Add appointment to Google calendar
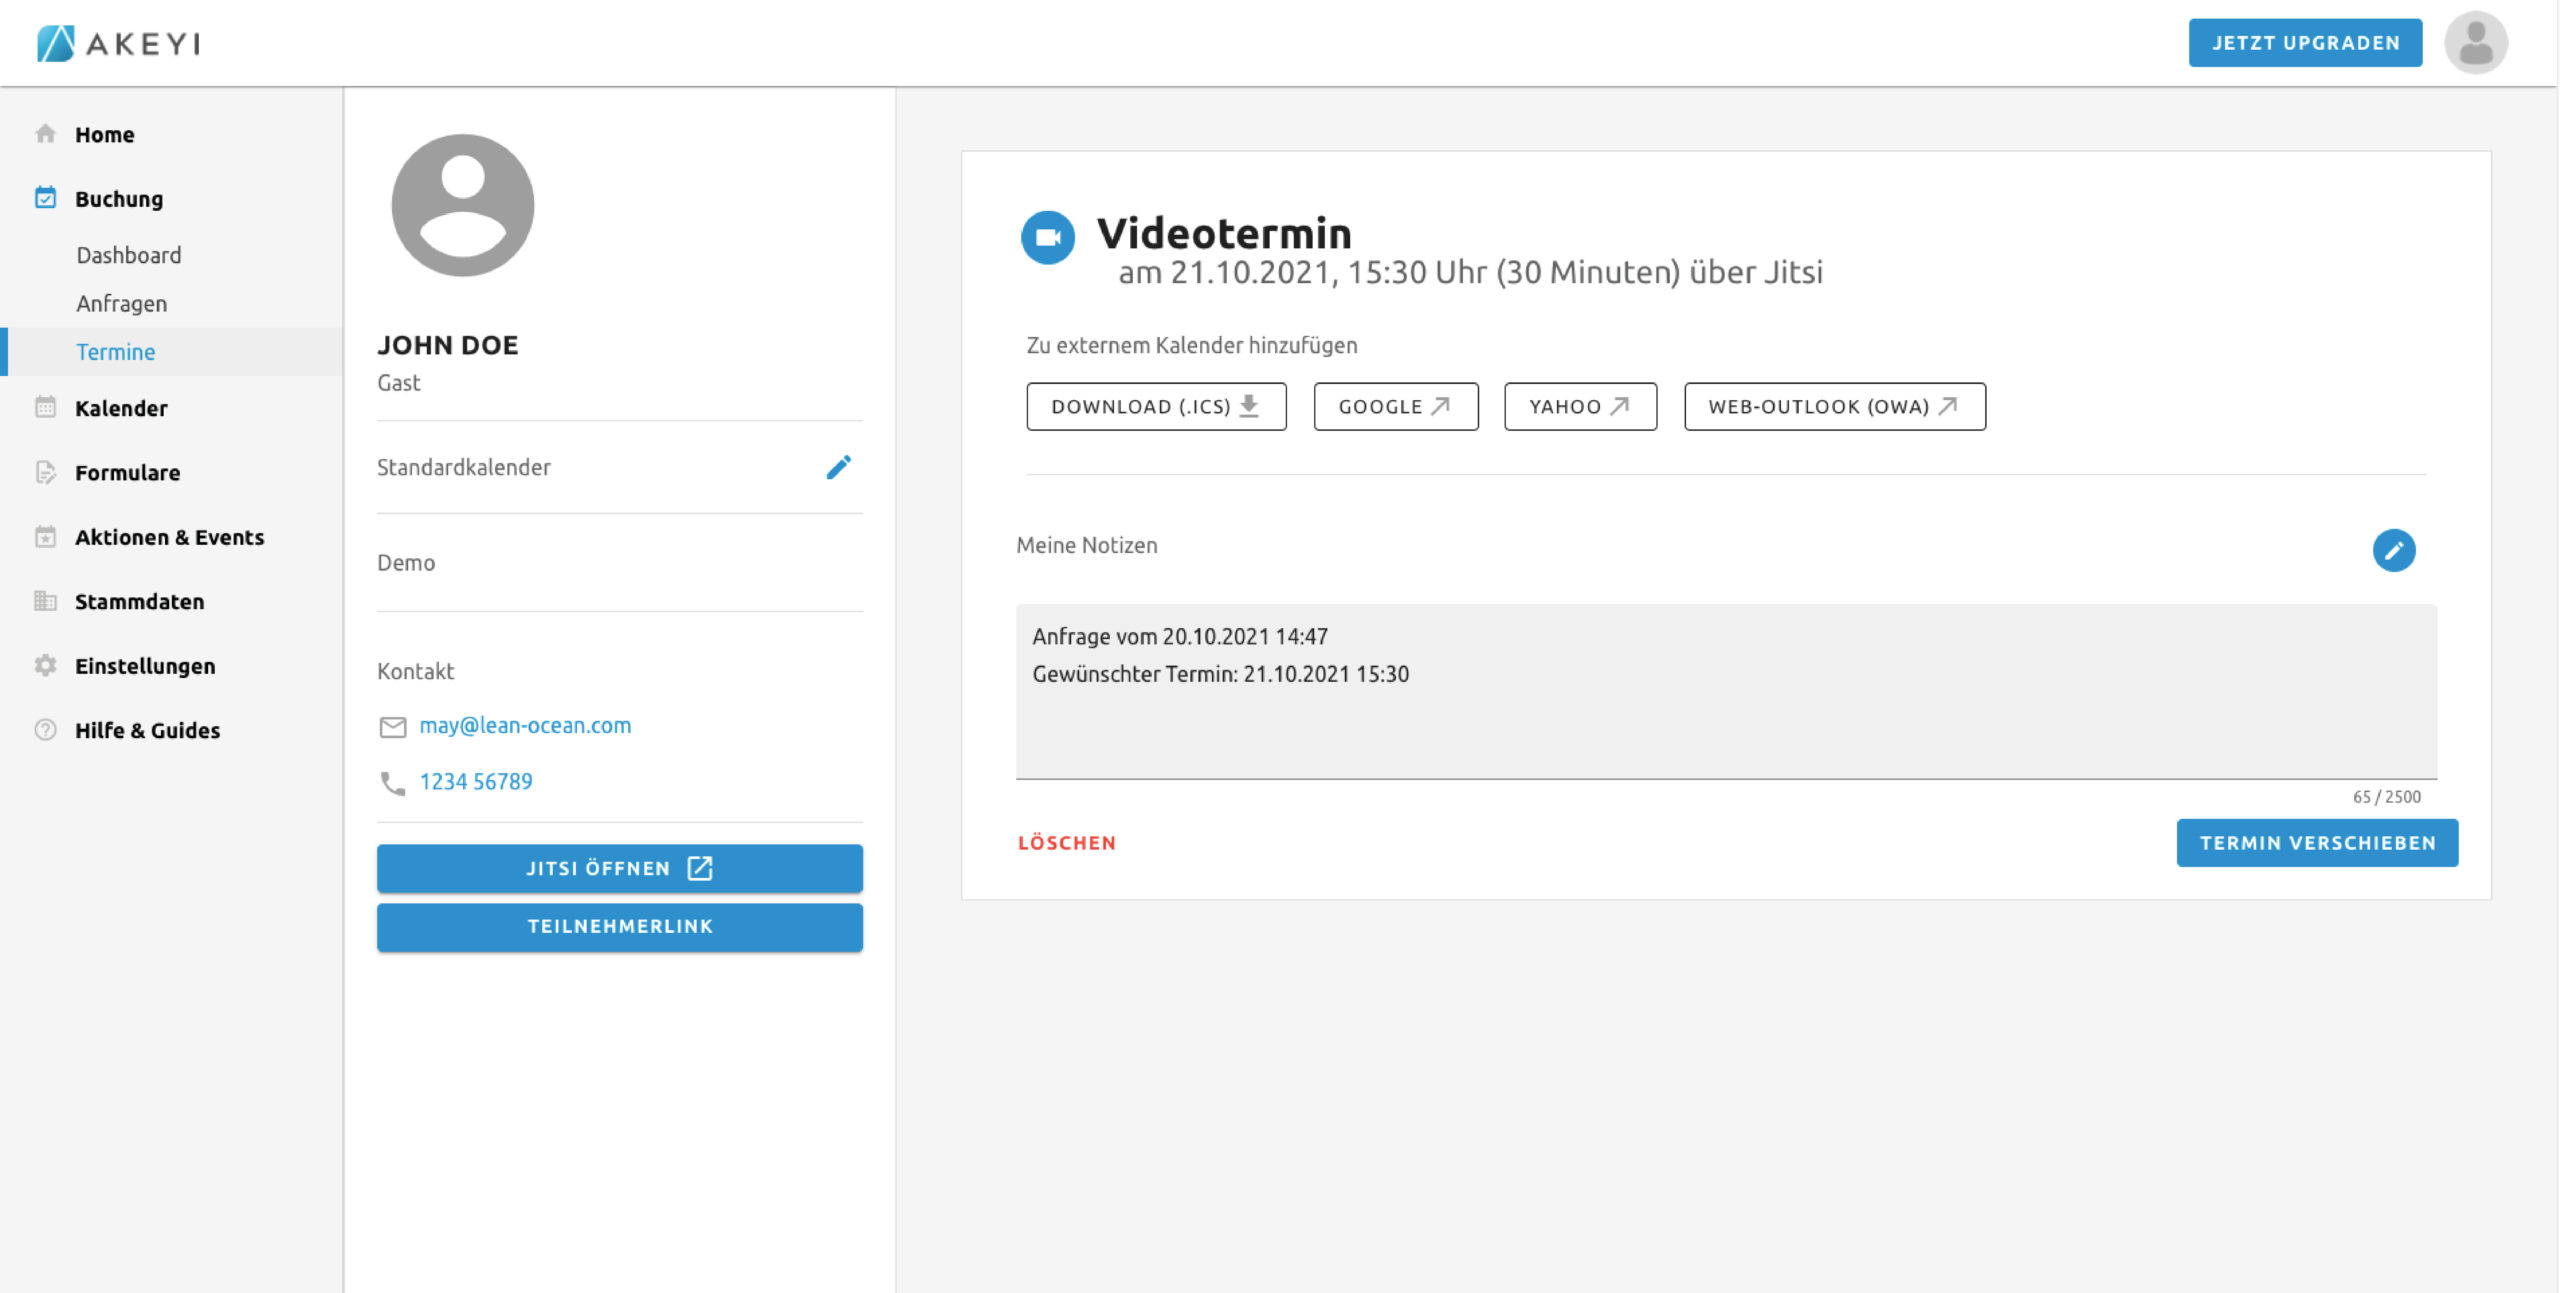The height and width of the screenshot is (1293, 2560). point(1395,406)
